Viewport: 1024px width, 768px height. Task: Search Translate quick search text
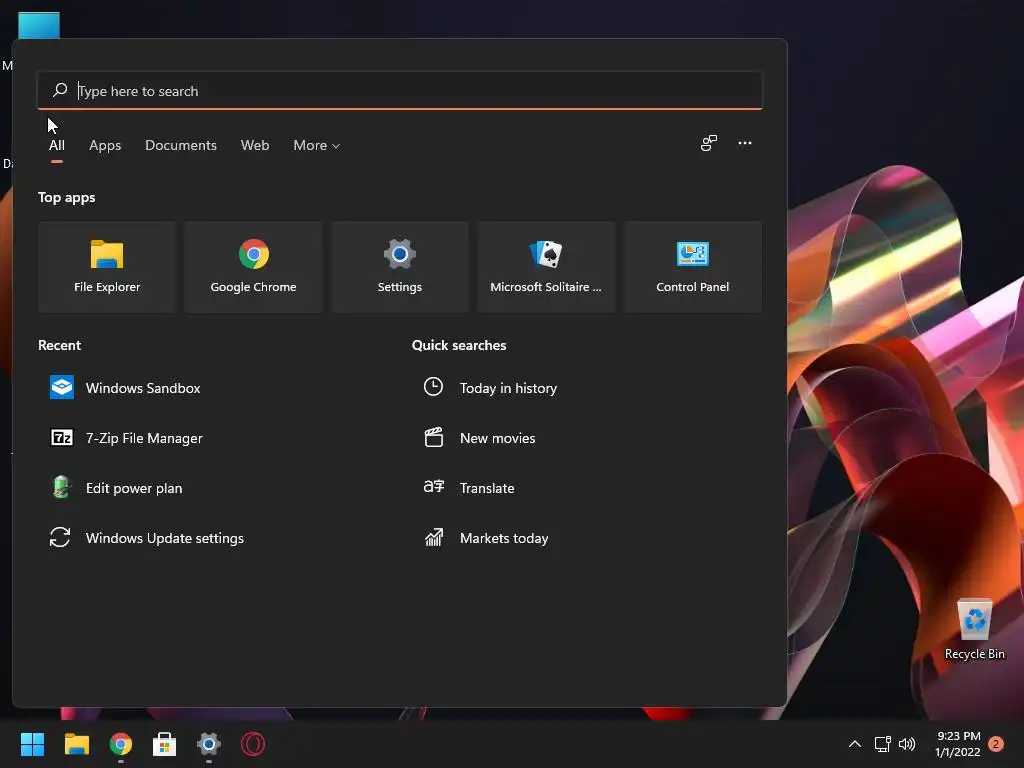coord(487,488)
